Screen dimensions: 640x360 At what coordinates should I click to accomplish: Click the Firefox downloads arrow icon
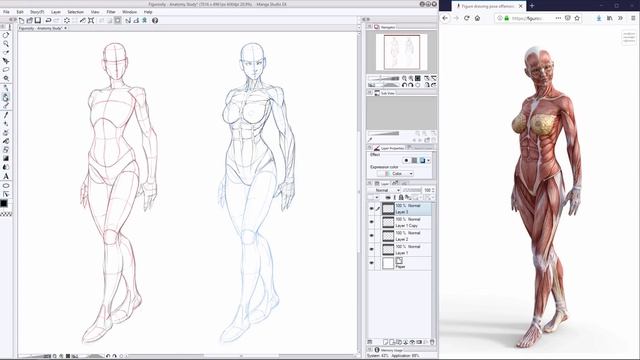click(x=599, y=18)
